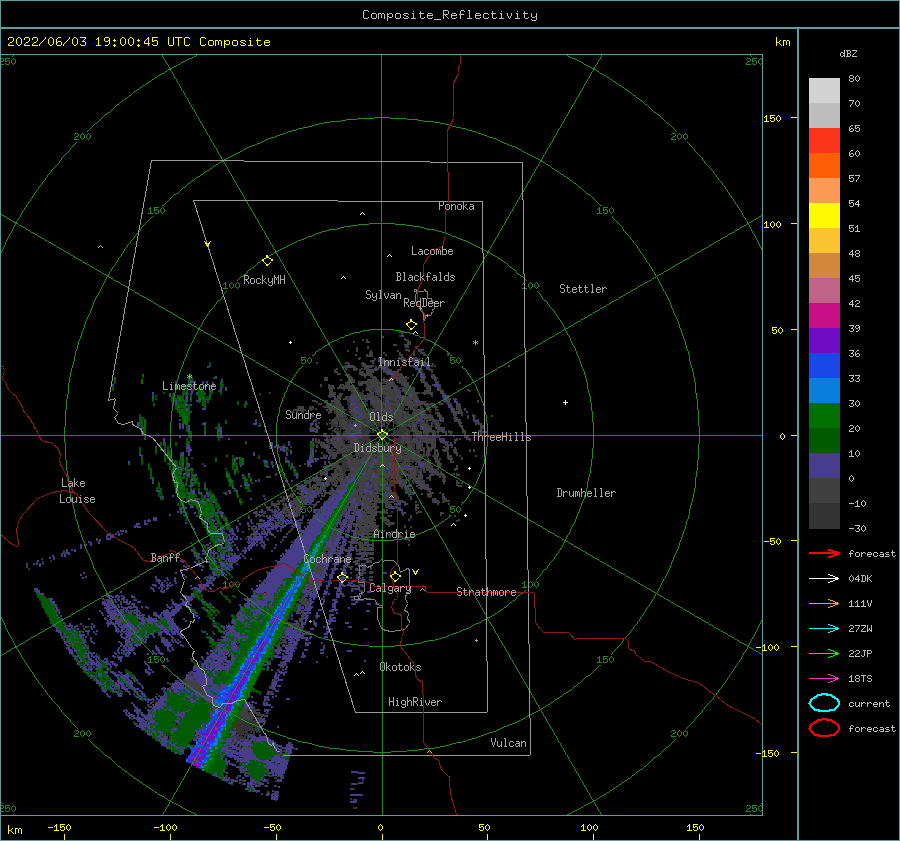Viewport: 900px width, 841px height.
Task: Click the Sylvan label
Action: coord(383,295)
